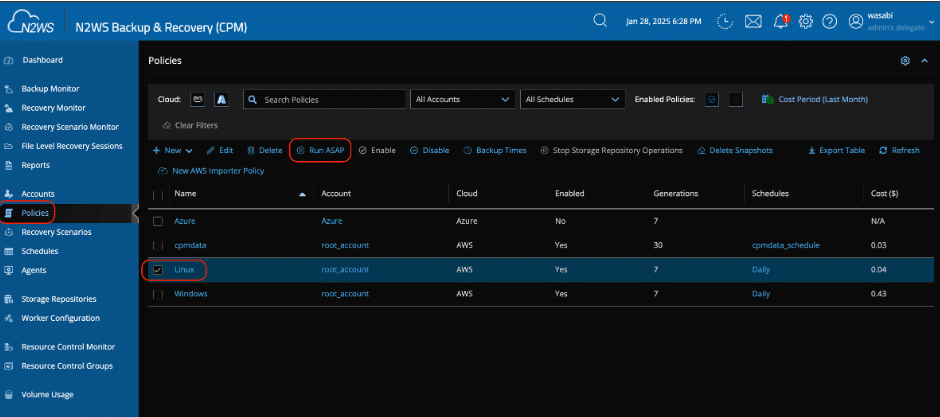The height and width of the screenshot is (417, 940).
Task: Open the All Accounts dropdown
Action: coord(462,99)
